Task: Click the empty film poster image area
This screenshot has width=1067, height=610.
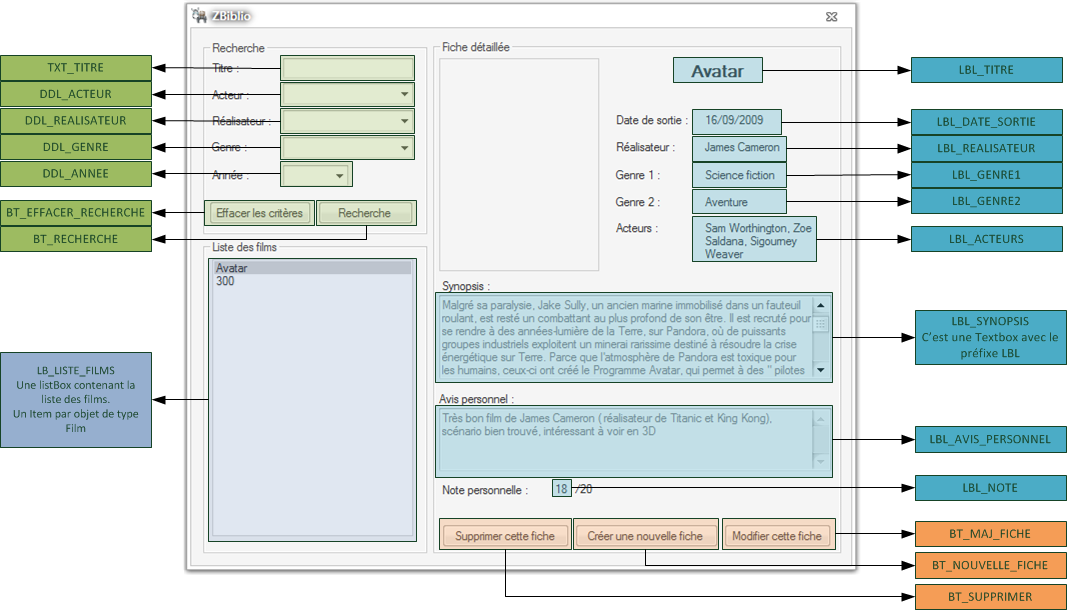Action: click(x=519, y=164)
